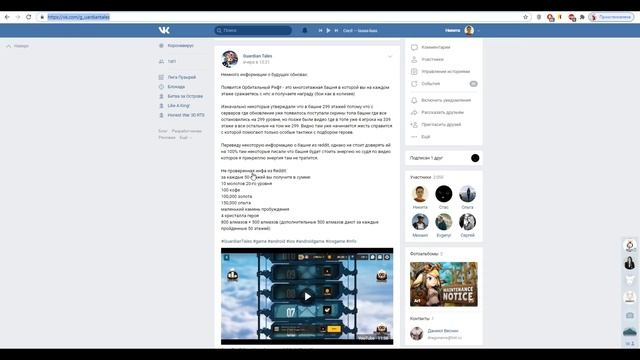Image resolution: width=640 pixels, height=360 pixels.
Task: Skip to next track in VK header
Action: 336,30
